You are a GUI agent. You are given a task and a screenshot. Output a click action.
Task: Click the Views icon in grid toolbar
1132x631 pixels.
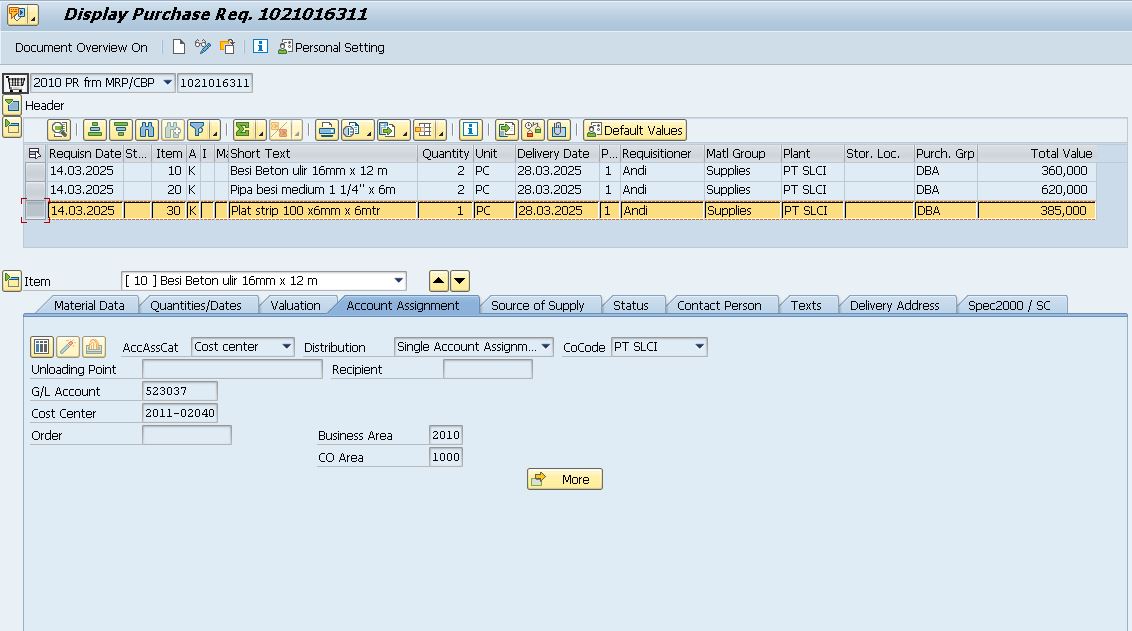click(x=352, y=130)
